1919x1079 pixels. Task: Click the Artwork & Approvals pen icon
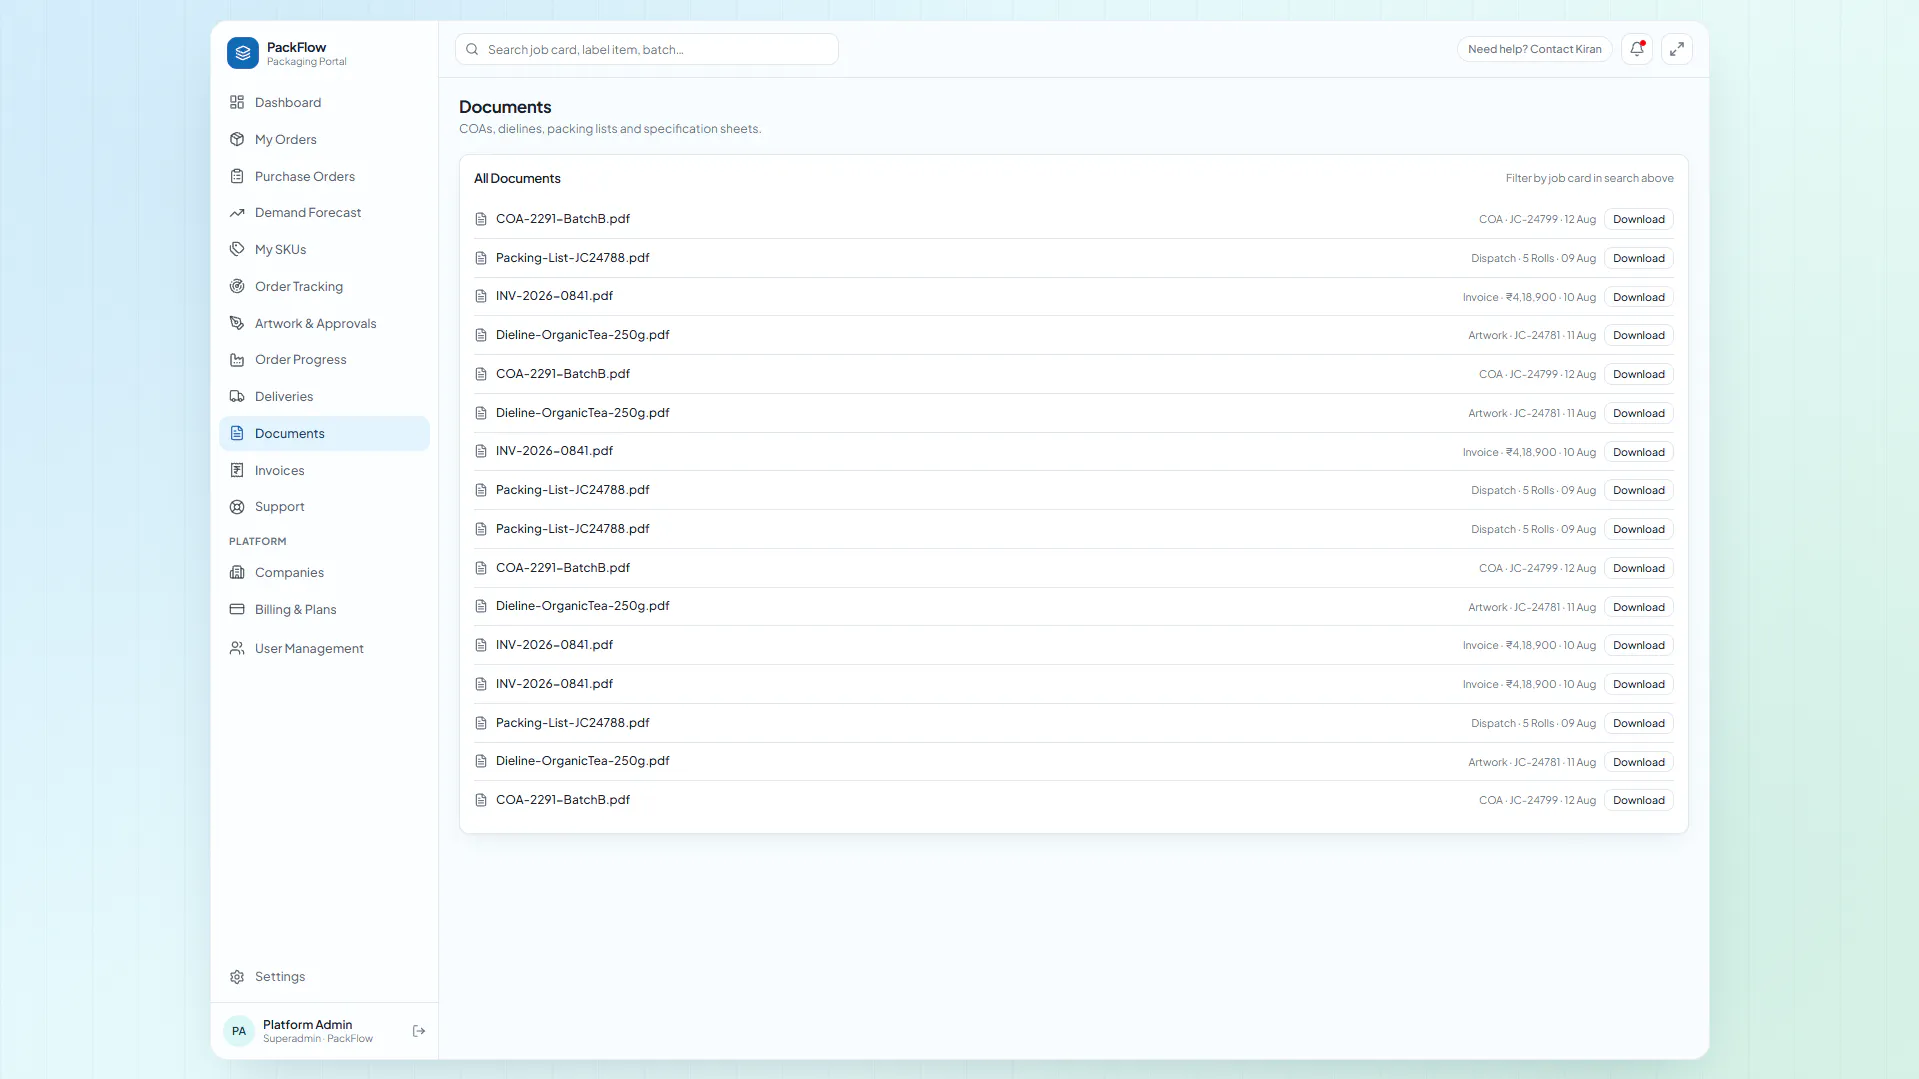tap(237, 323)
